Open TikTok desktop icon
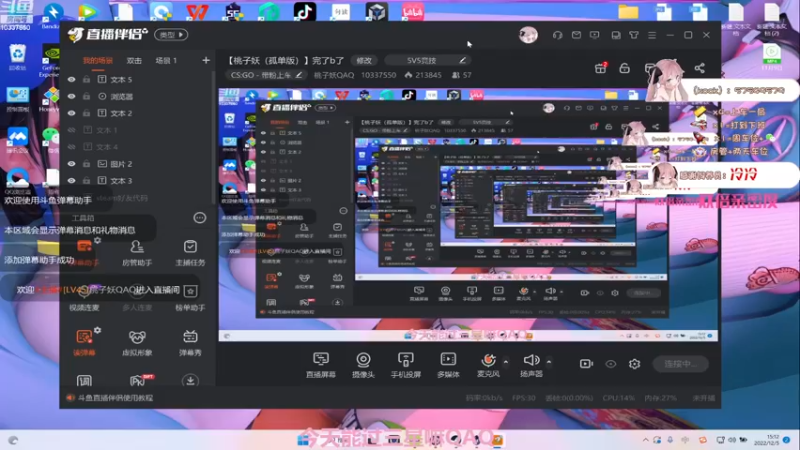This screenshot has height=450, width=800. click(305, 12)
